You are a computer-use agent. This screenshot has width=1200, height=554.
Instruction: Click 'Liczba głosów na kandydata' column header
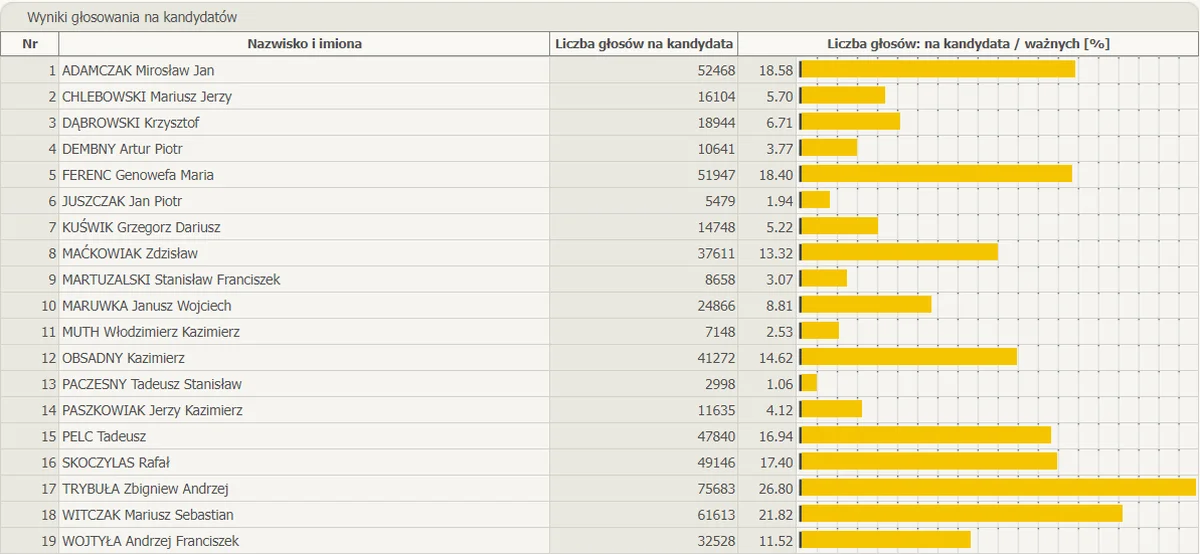(644, 44)
